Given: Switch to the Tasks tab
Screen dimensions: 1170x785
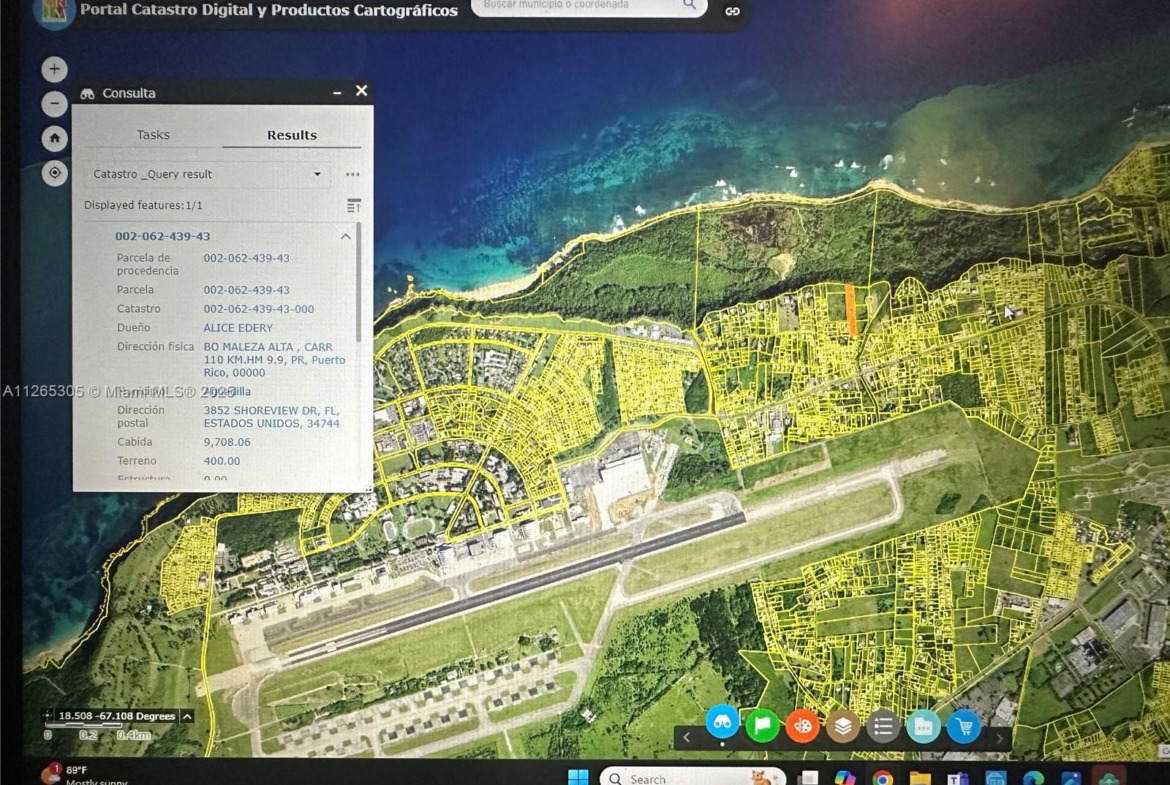Looking at the screenshot, I should click(x=153, y=134).
